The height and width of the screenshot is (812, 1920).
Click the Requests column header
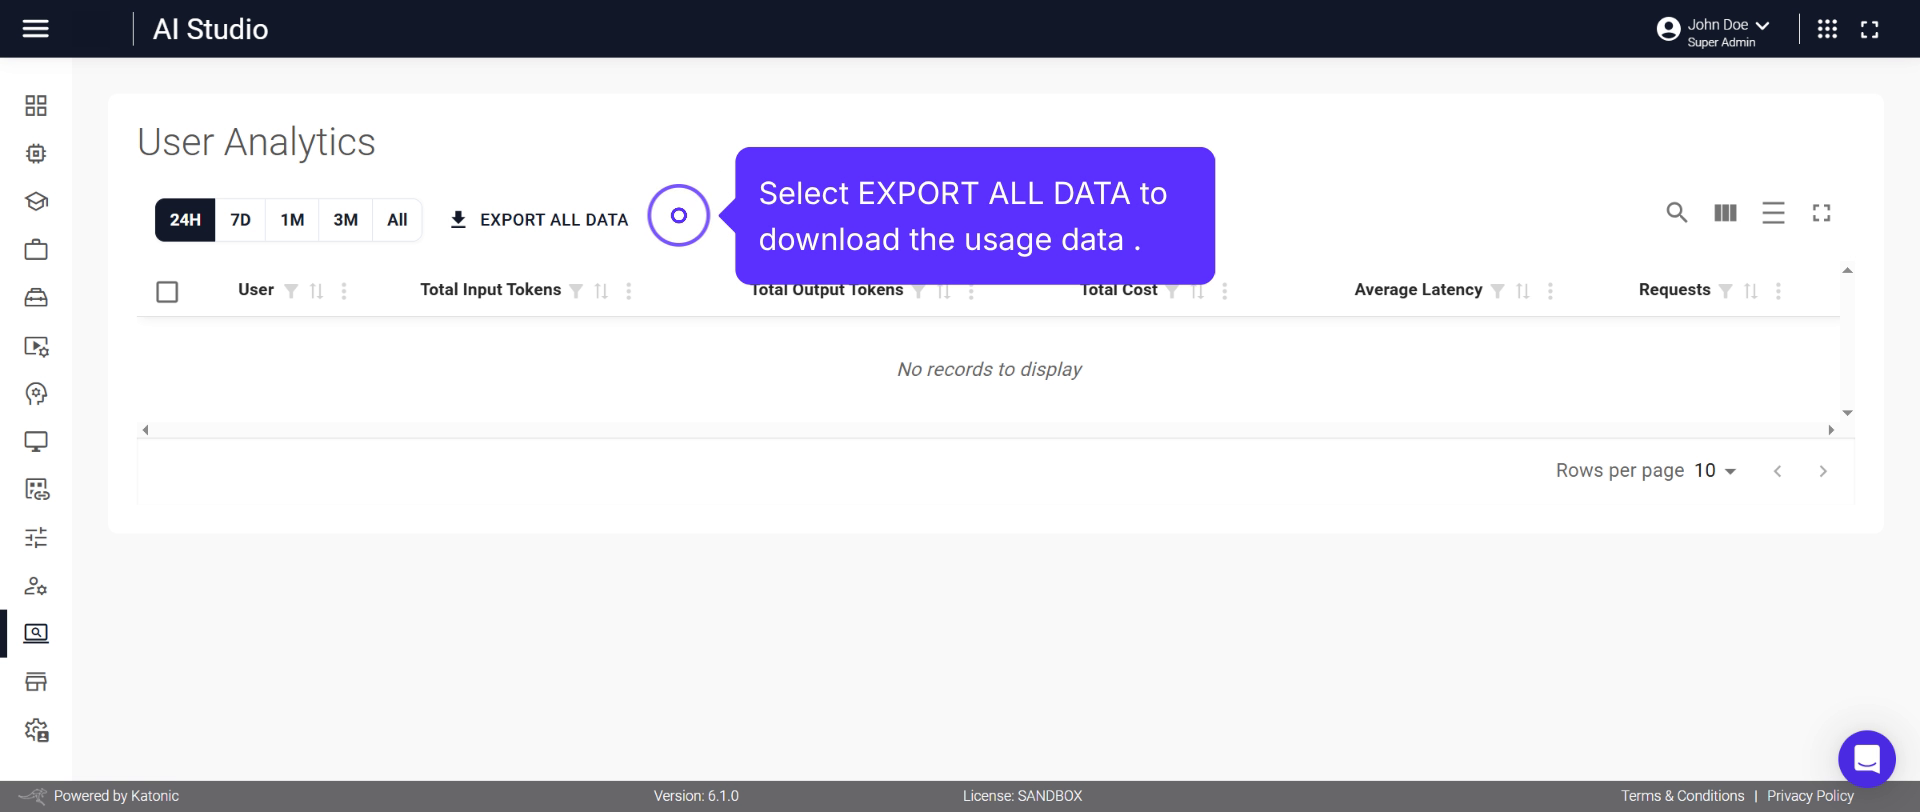[1674, 290]
